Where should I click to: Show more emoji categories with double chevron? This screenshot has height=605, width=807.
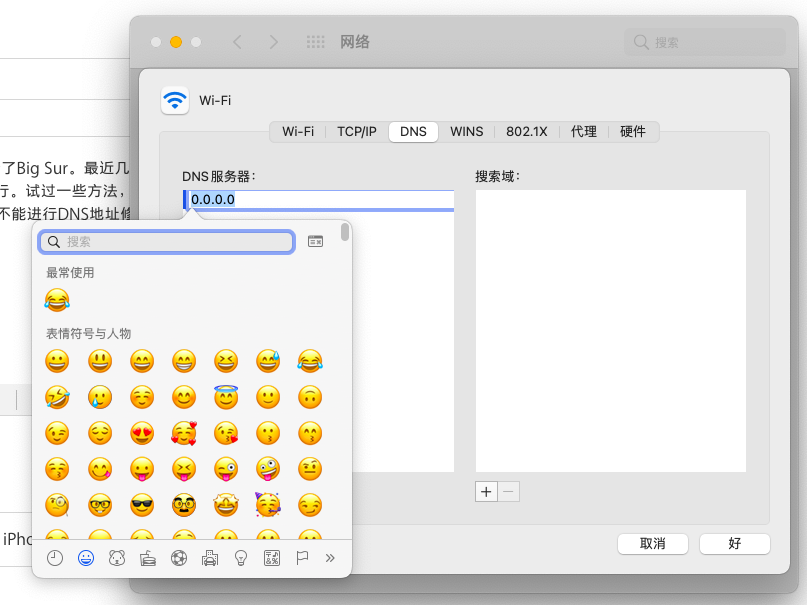point(330,558)
